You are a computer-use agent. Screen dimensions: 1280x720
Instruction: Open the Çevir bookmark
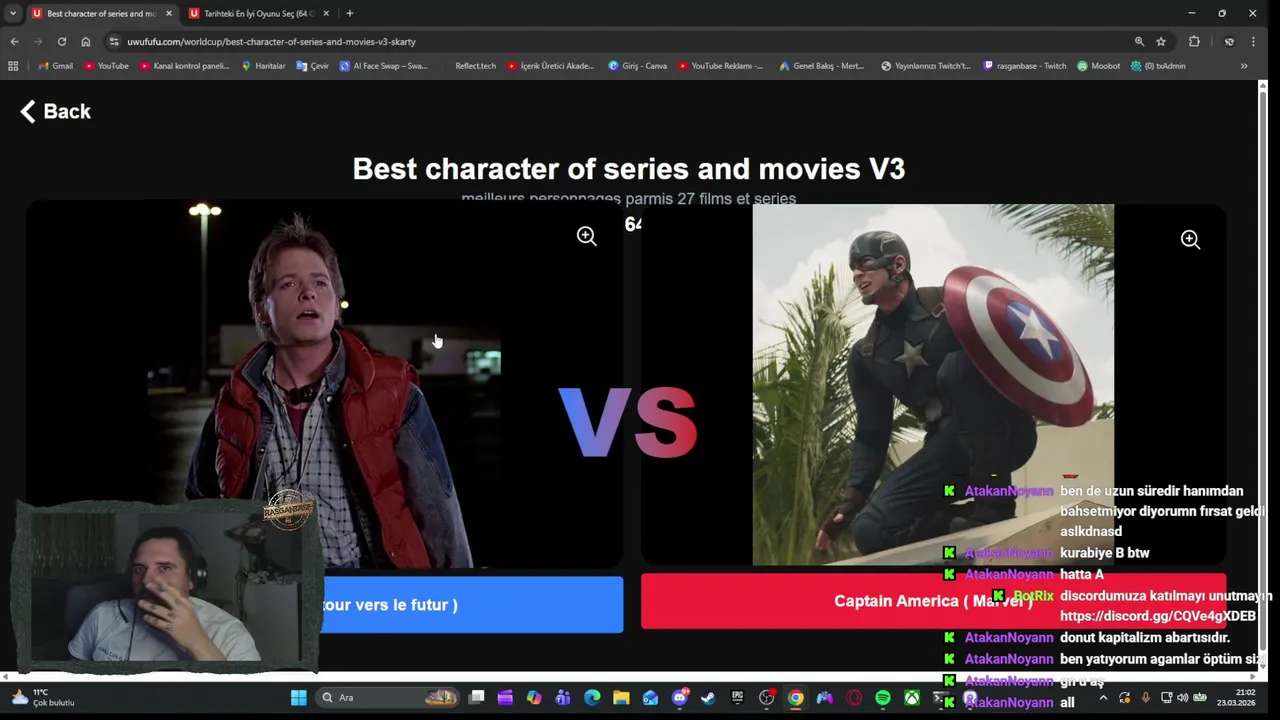pyautogui.click(x=312, y=66)
